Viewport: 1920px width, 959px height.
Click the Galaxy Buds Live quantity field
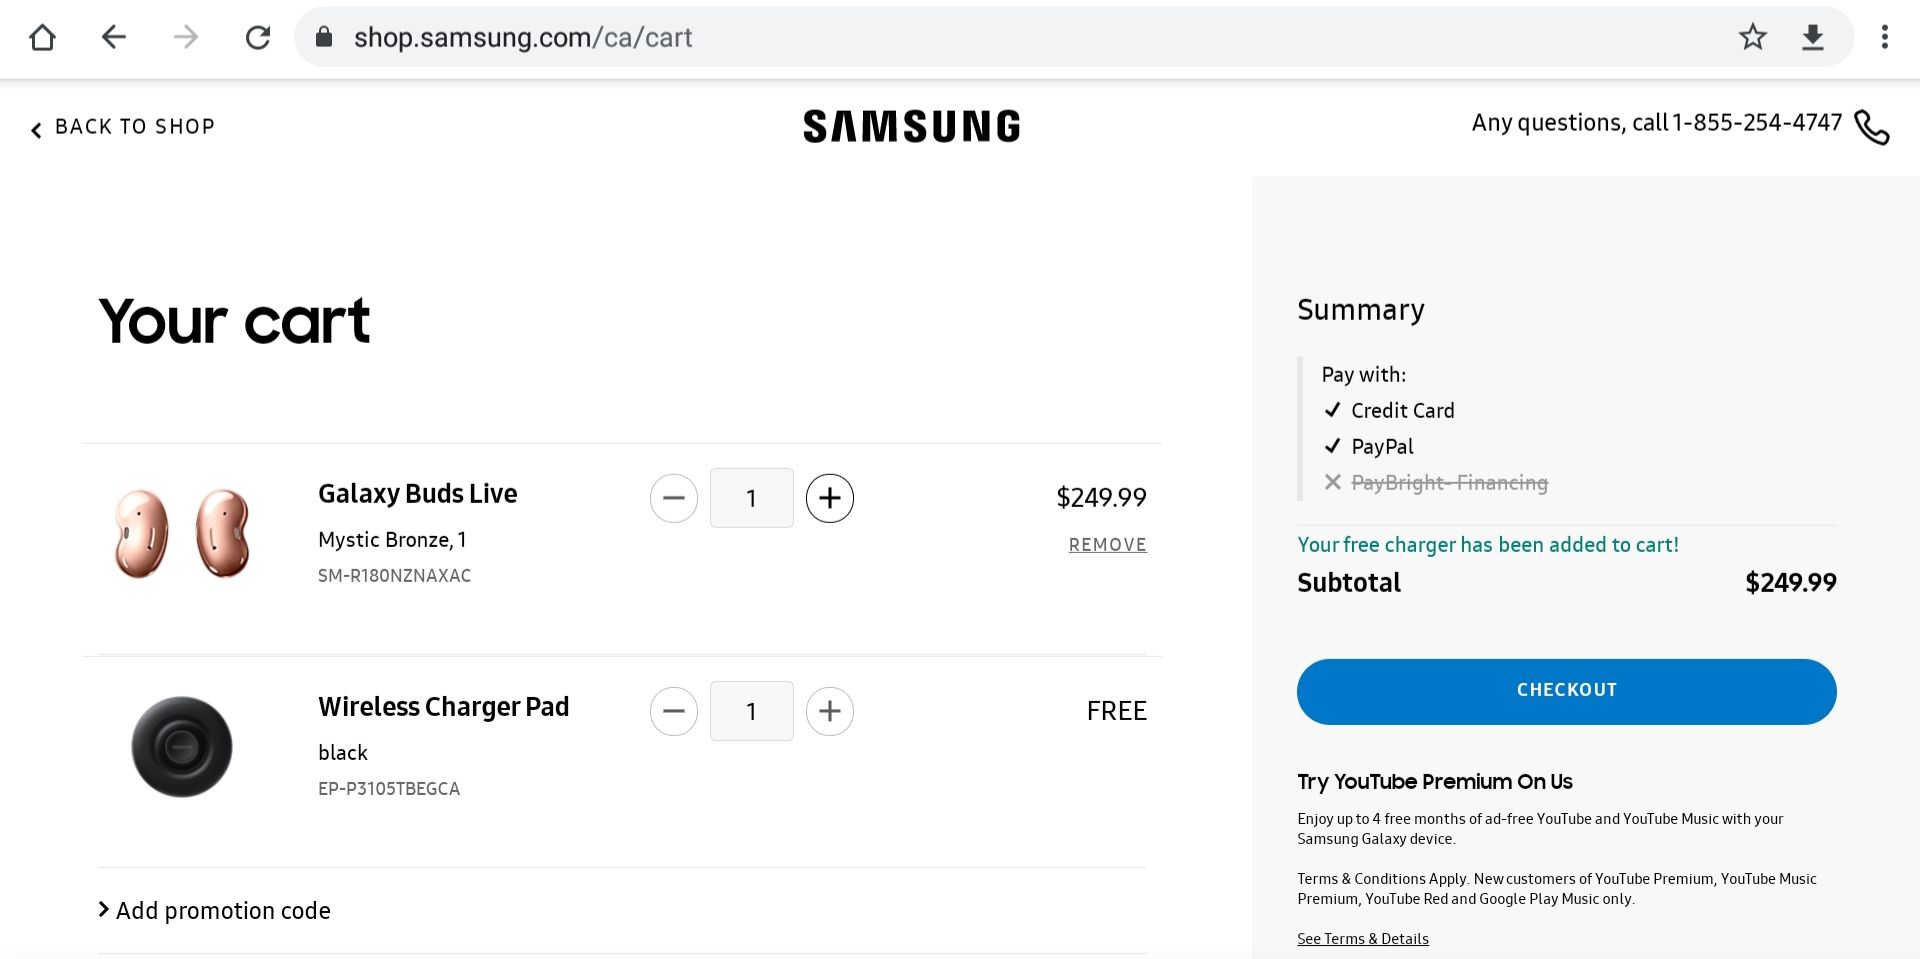pos(751,498)
